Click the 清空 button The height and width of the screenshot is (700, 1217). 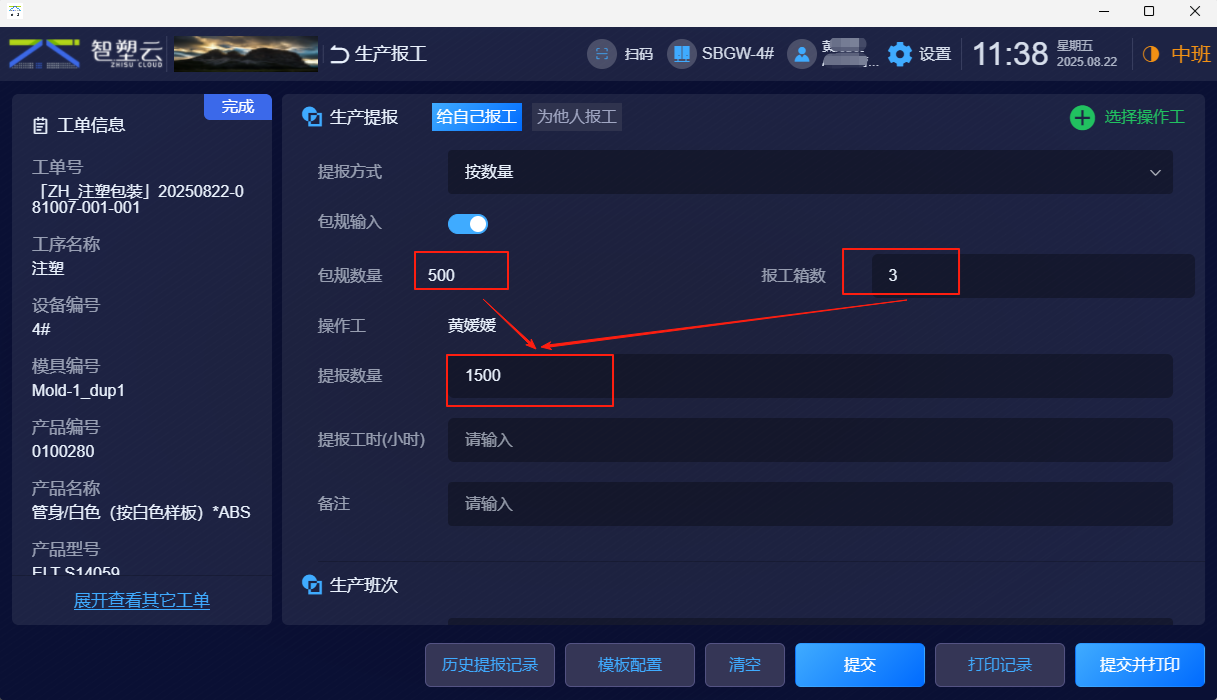click(x=745, y=665)
